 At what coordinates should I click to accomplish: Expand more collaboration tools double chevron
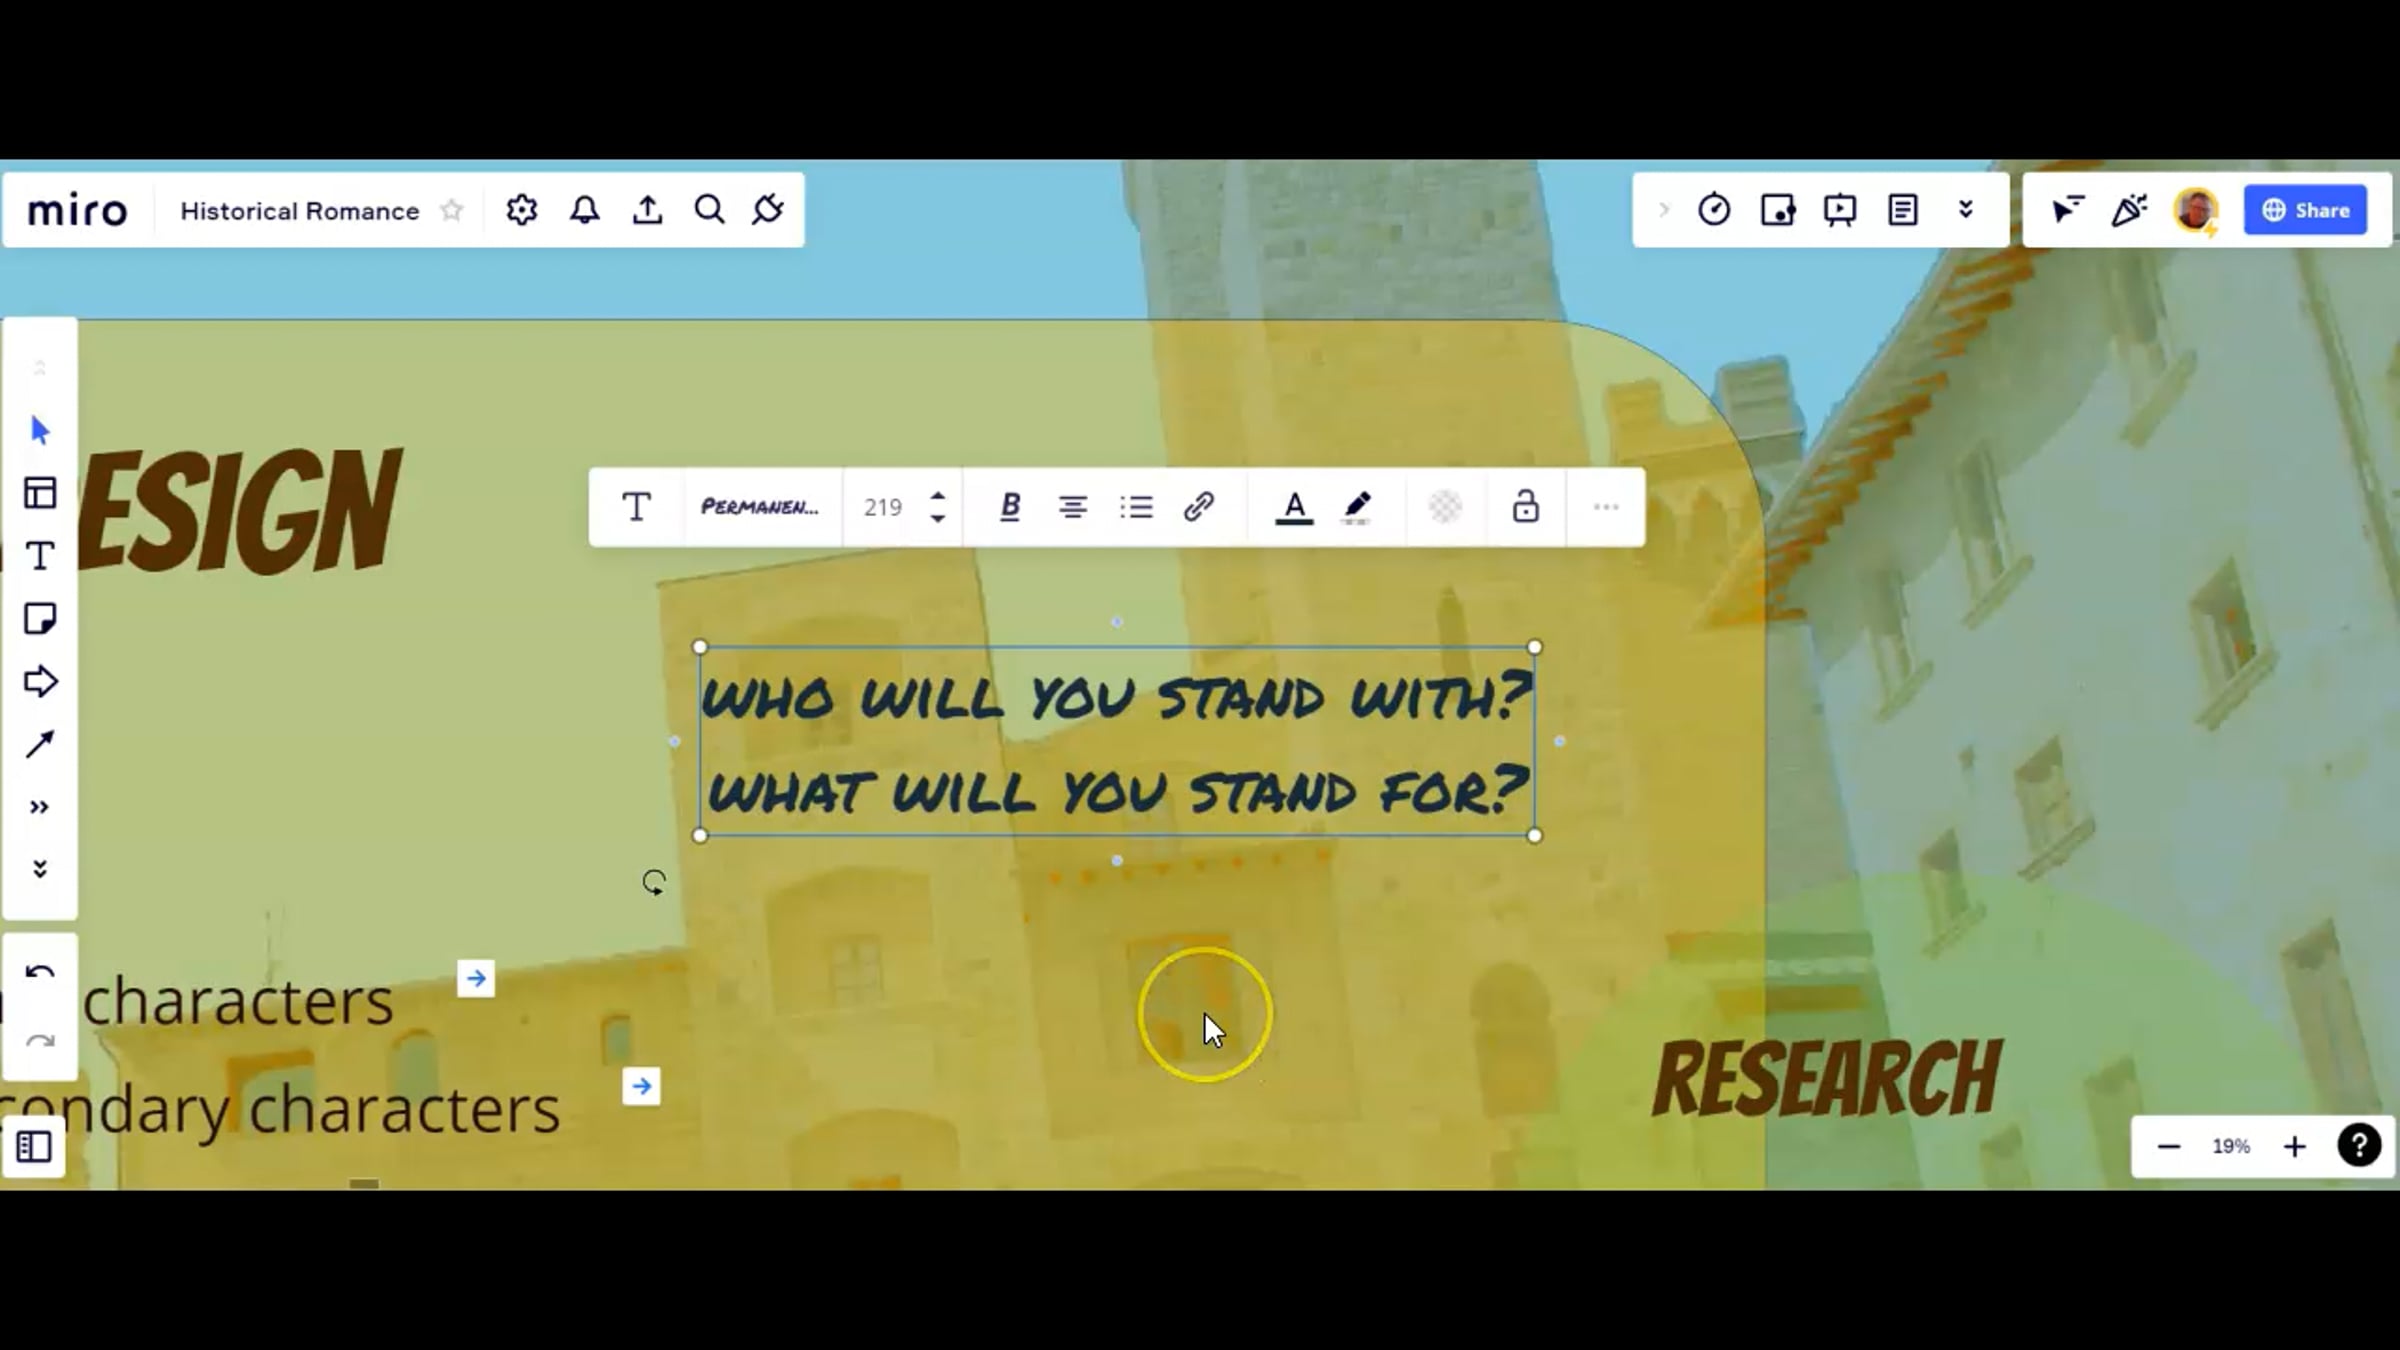[1966, 210]
